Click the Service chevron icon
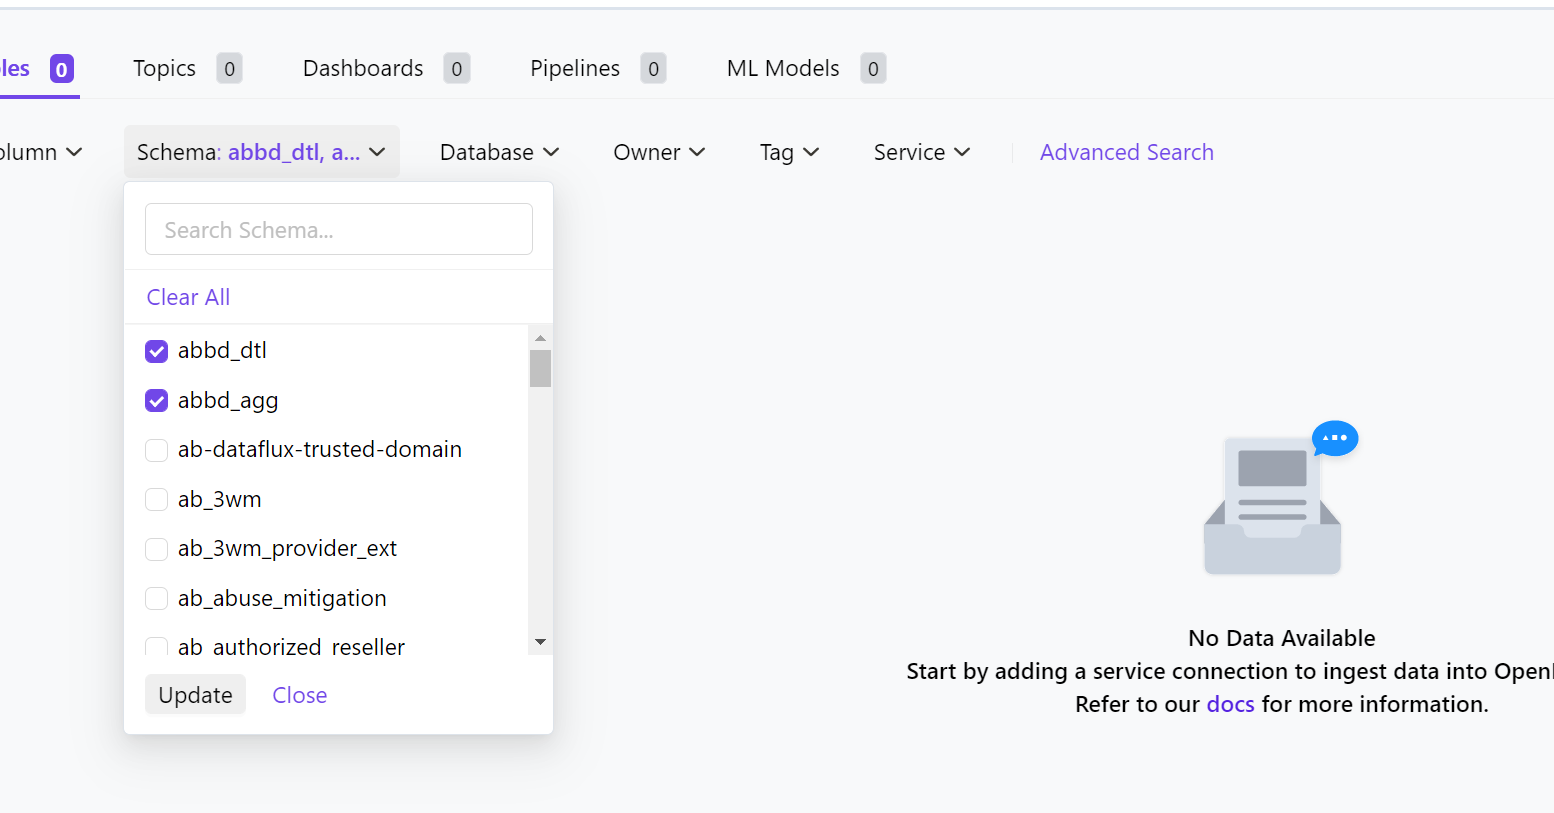The height and width of the screenshot is (813, 1554). (x=962, y=152)
